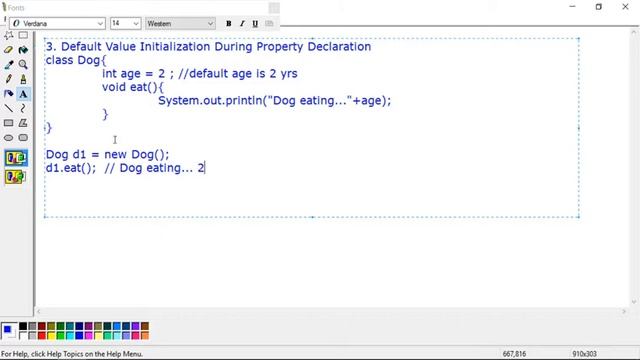Pick the yellow color swatch
This screenshot has height=360, width=640.
tap(51, 336)
